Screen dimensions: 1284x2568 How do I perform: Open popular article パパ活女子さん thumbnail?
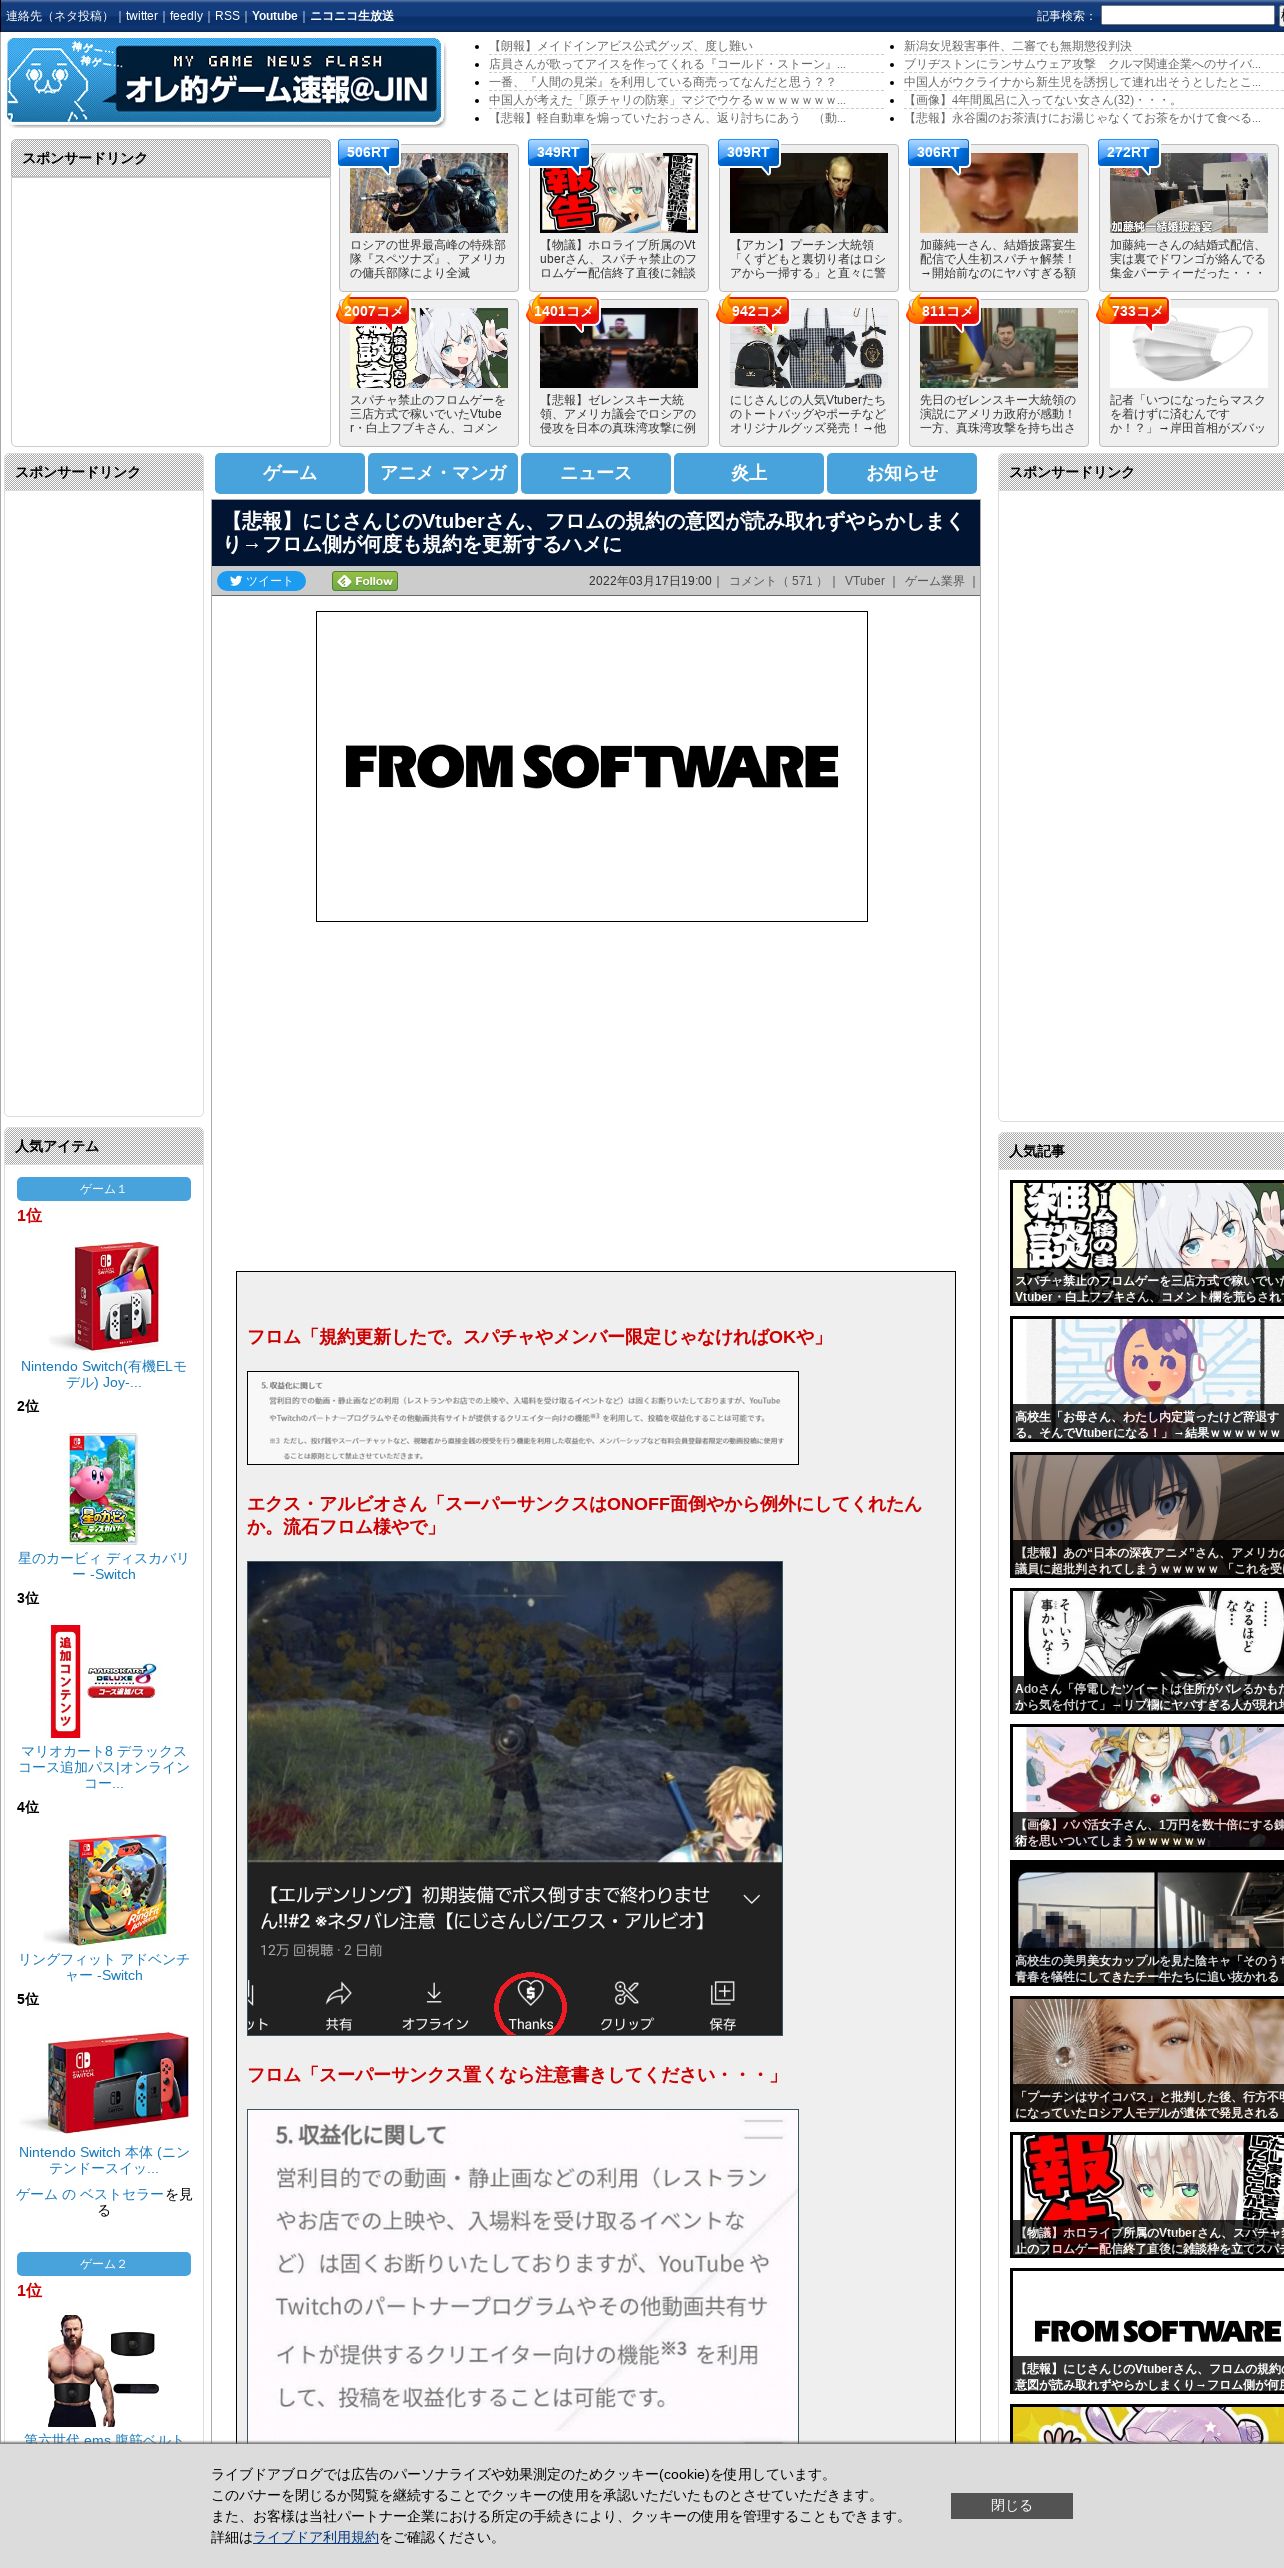(1147, 1787)
